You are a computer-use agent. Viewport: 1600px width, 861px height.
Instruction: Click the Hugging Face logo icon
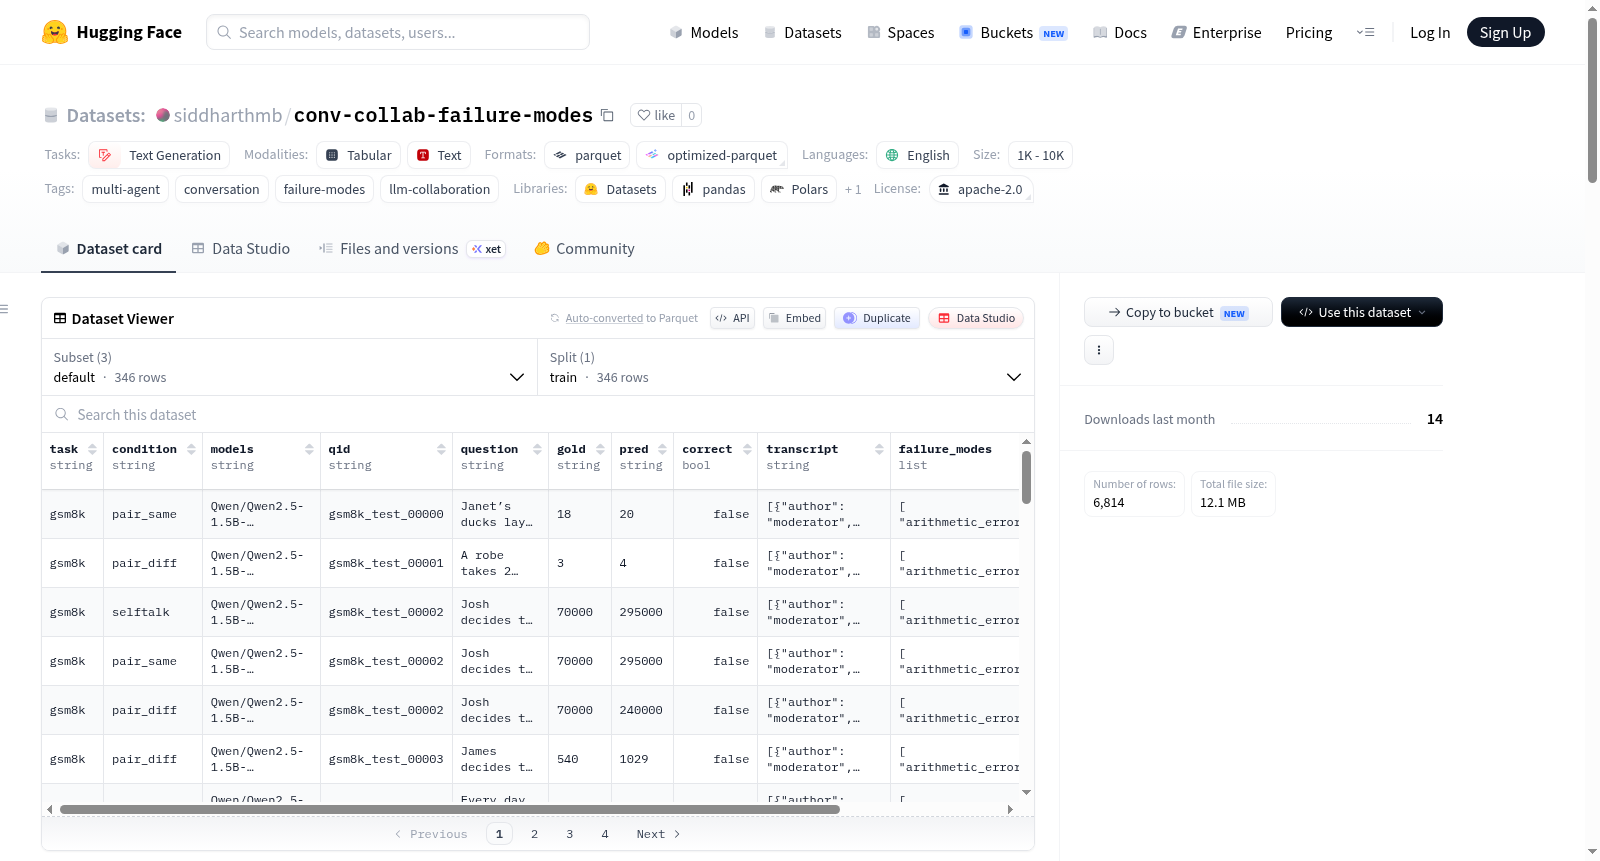coord(55,32)
